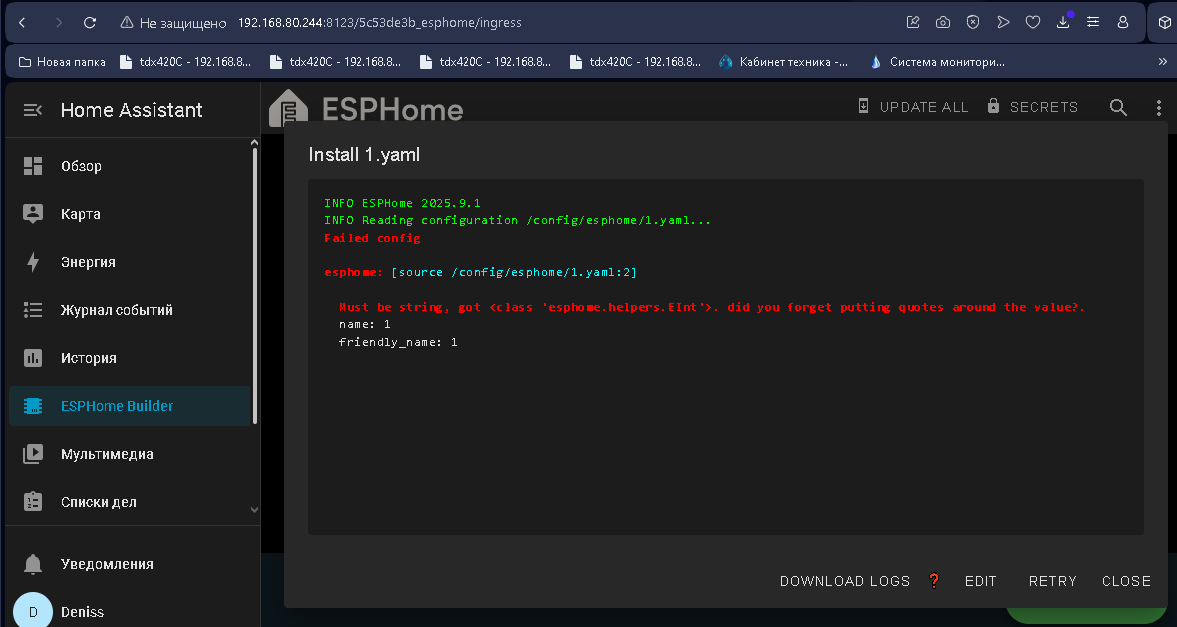Select Журнал событий in sidebar

tap(116, 310)
